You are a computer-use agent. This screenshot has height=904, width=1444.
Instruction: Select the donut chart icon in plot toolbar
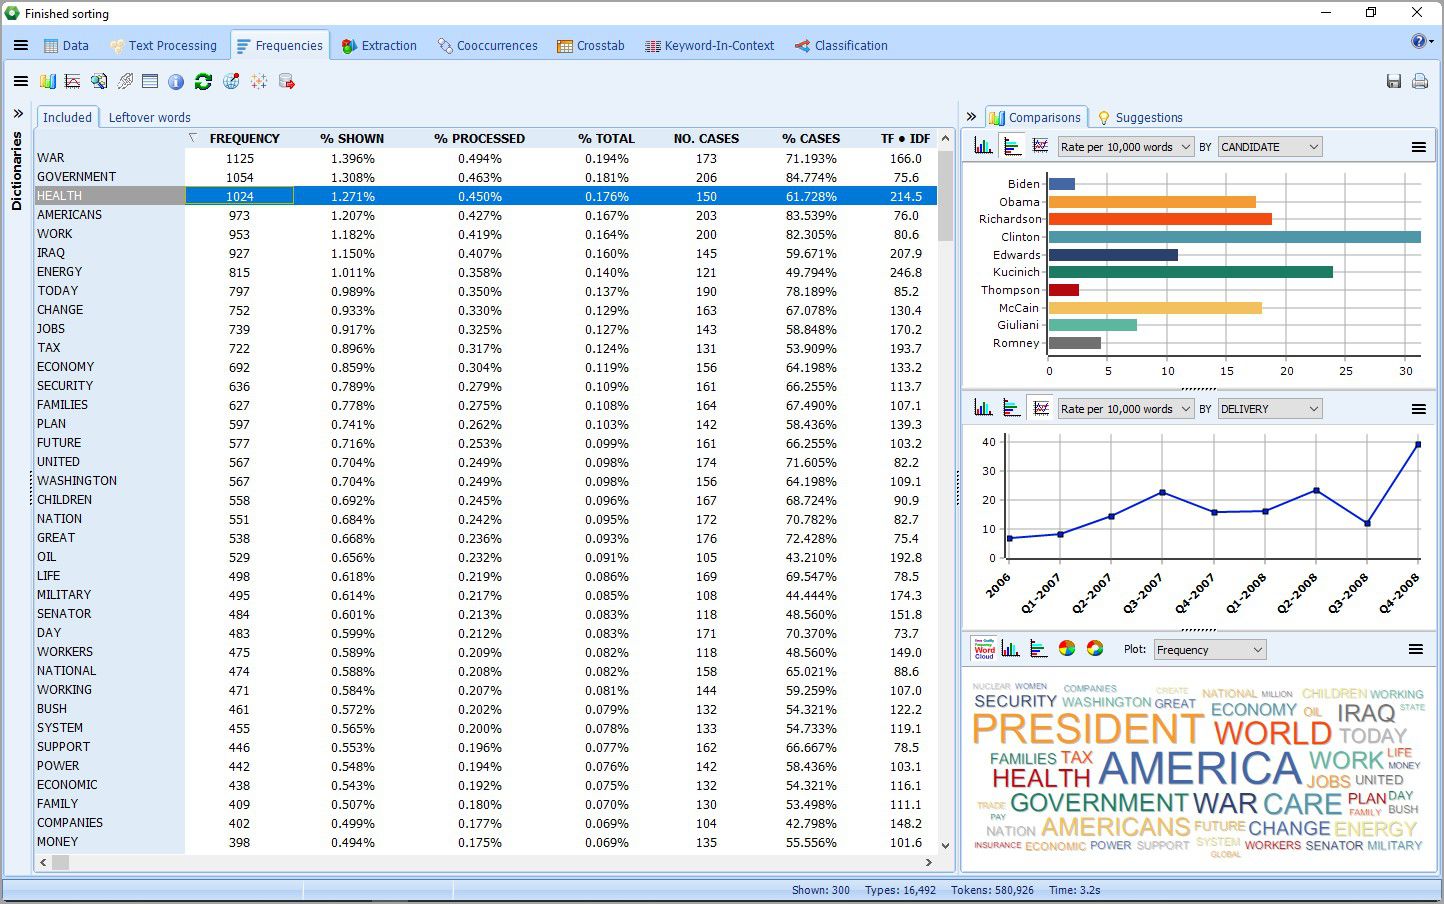[1095, 649]
